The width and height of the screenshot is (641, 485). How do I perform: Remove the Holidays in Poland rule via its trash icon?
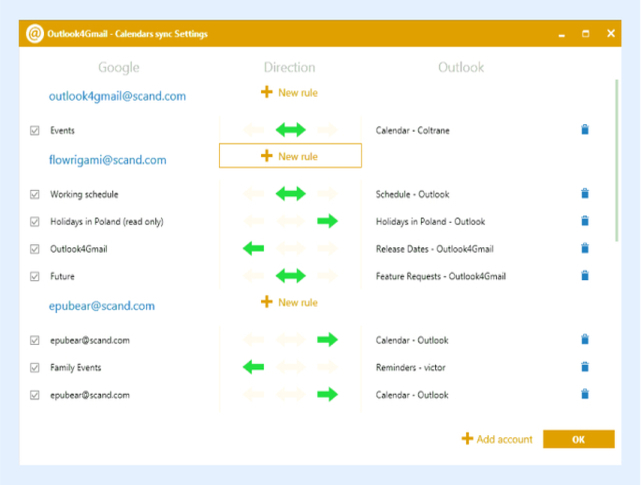(x=585, y=221)
